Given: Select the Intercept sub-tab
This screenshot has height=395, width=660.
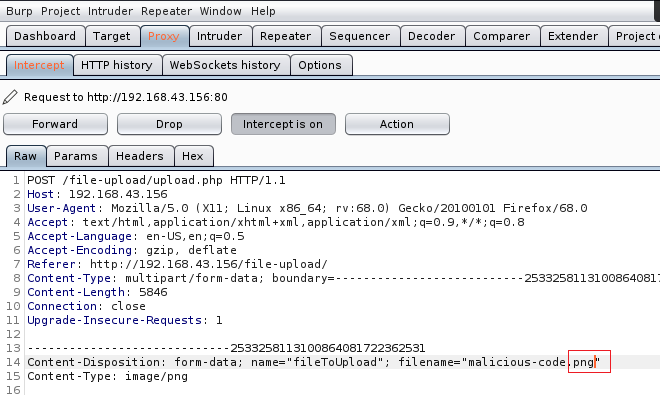Looking at the screenshot, I should coord(39,65).
